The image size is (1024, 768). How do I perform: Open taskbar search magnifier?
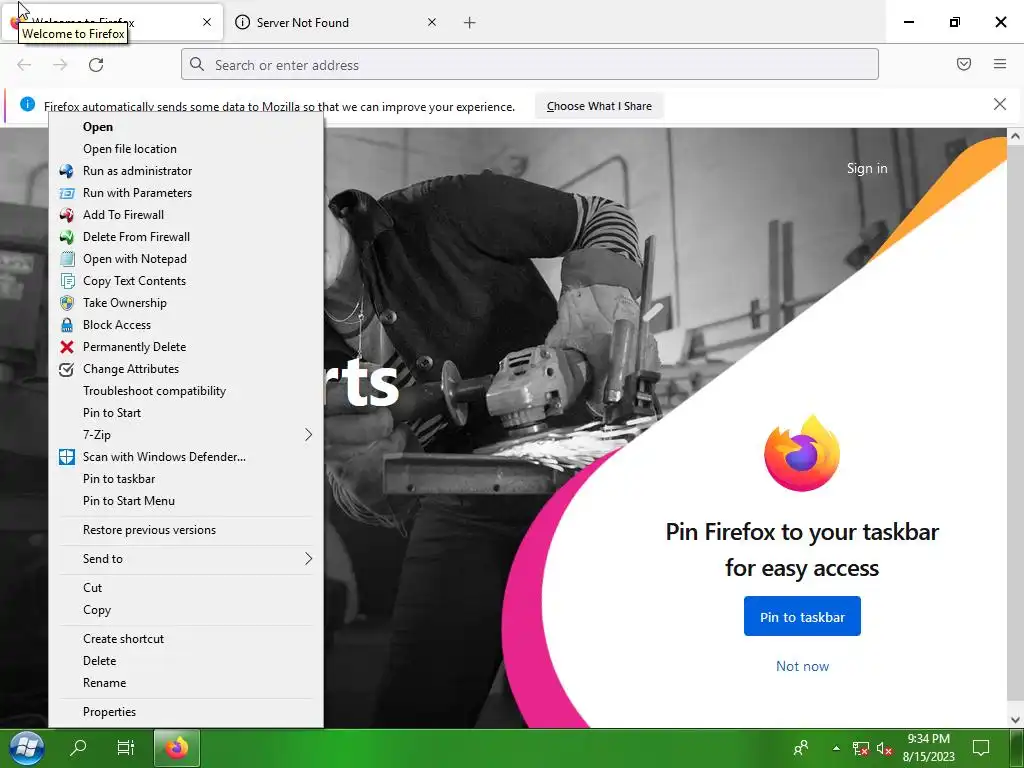point(78,747)
